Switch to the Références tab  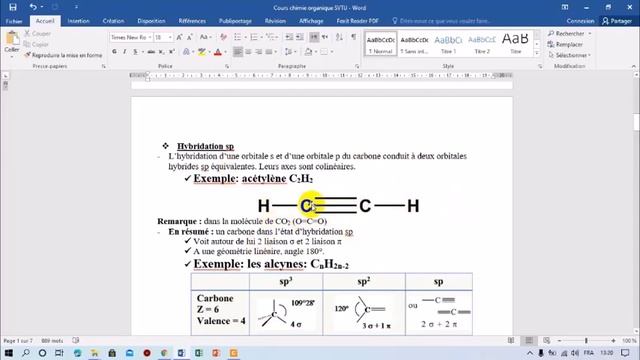point(192,21)
